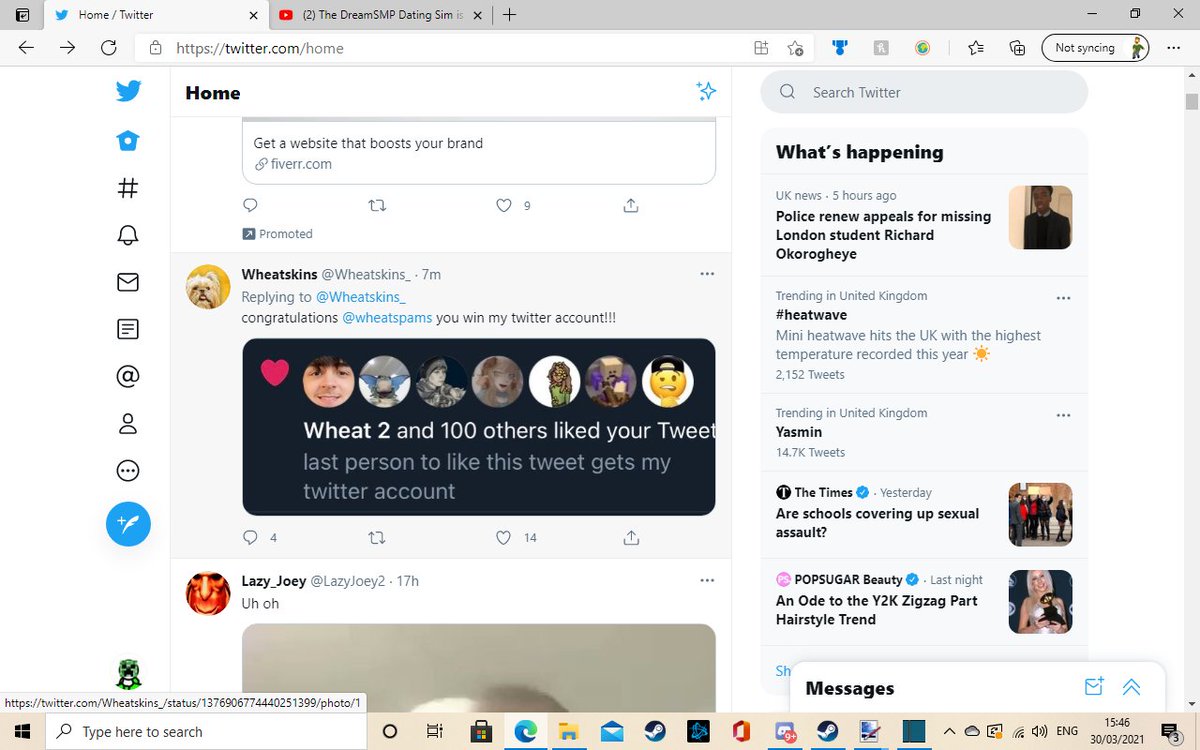Image resolution: width=1200 pixels, height=750 pixels.
Task: Open Lazy_Joey profile avatar
Action: point(209,594)
